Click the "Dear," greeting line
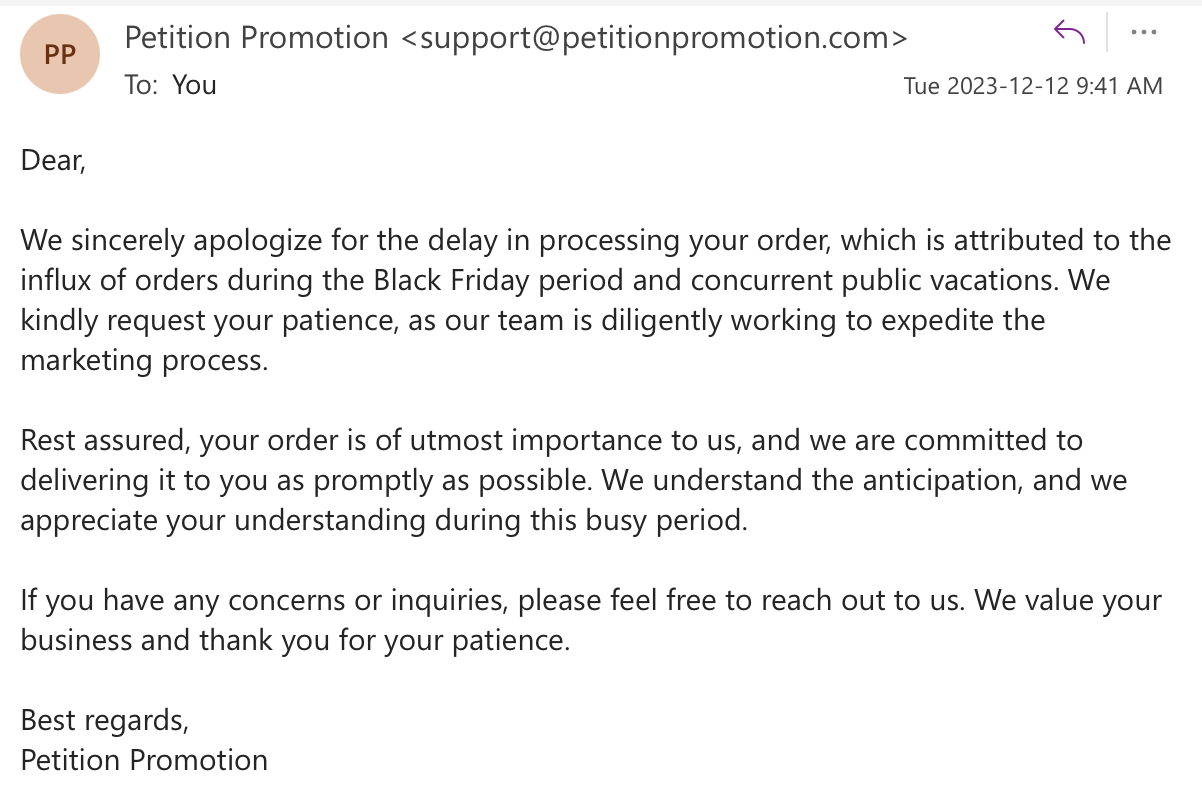The height and width of the screenshot is (786, 1202). [54, 160]
